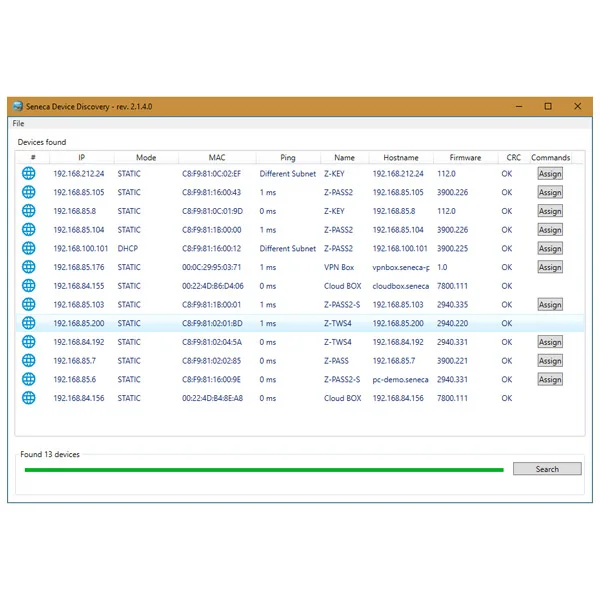
Task: Minimize the Device Discovery window
Action: pos(519,106)
